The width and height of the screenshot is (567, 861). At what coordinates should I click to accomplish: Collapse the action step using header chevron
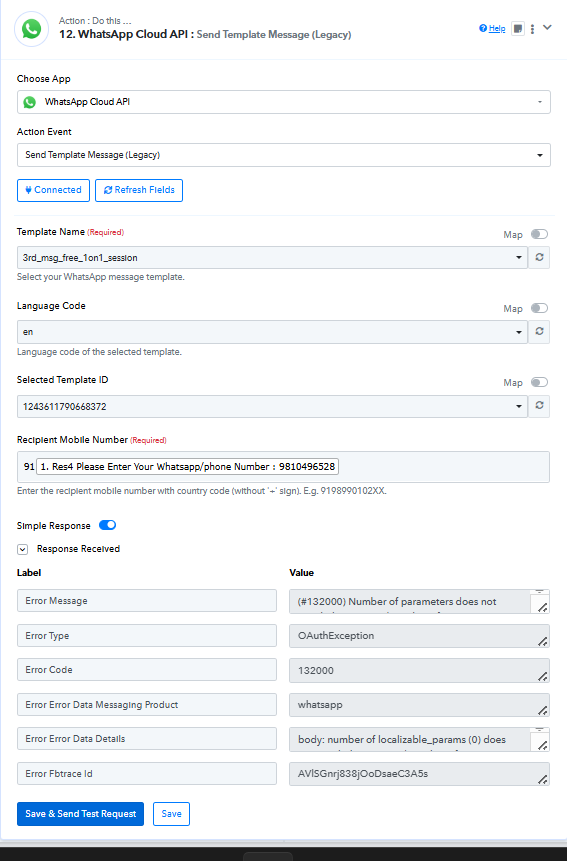click(x=547, y=27)
